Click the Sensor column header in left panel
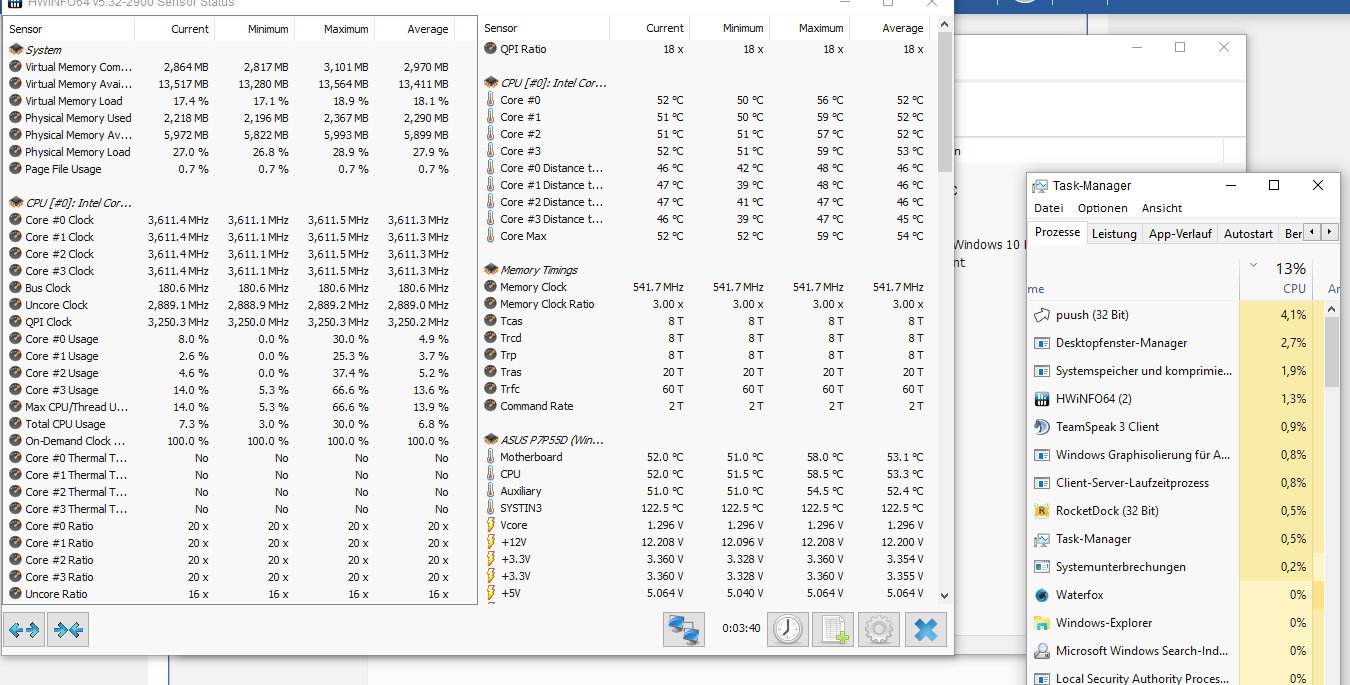 [x=69, y=29]
